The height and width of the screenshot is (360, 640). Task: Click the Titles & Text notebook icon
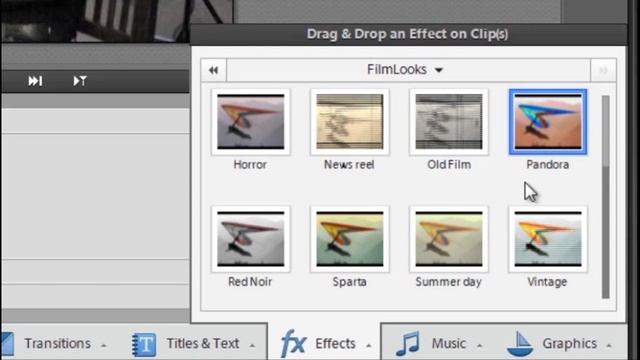pyautogui.click(x=144, y=345)
